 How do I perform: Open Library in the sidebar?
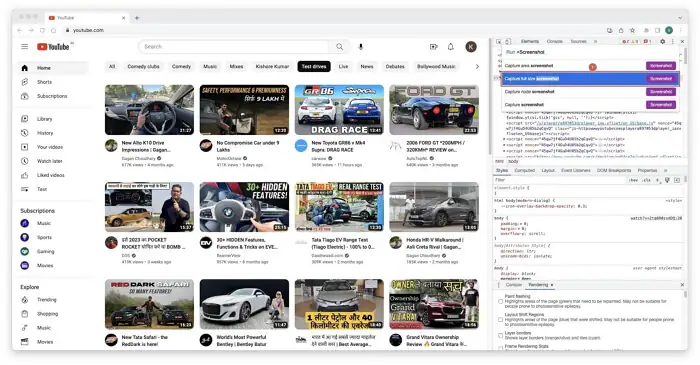pyautogui.click(x=54, y=119)
